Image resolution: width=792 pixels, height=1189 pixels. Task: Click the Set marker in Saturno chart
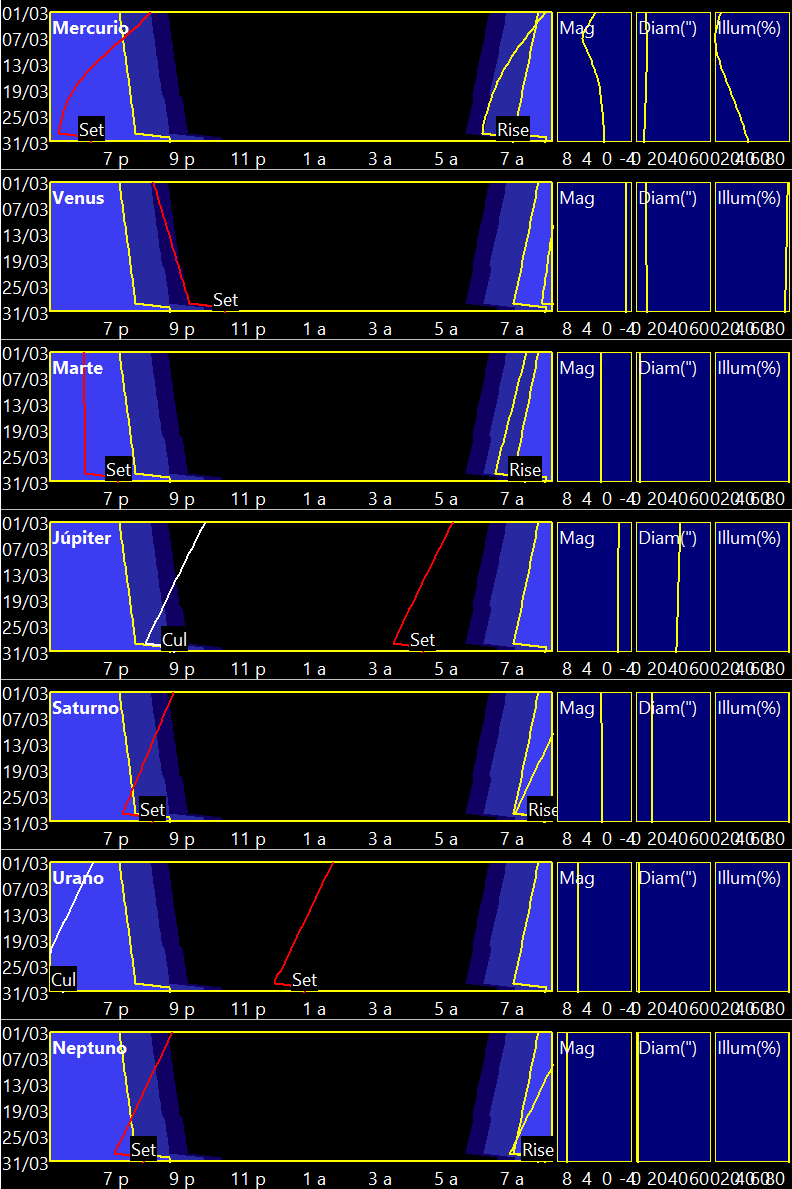click(x=152, y=810)
